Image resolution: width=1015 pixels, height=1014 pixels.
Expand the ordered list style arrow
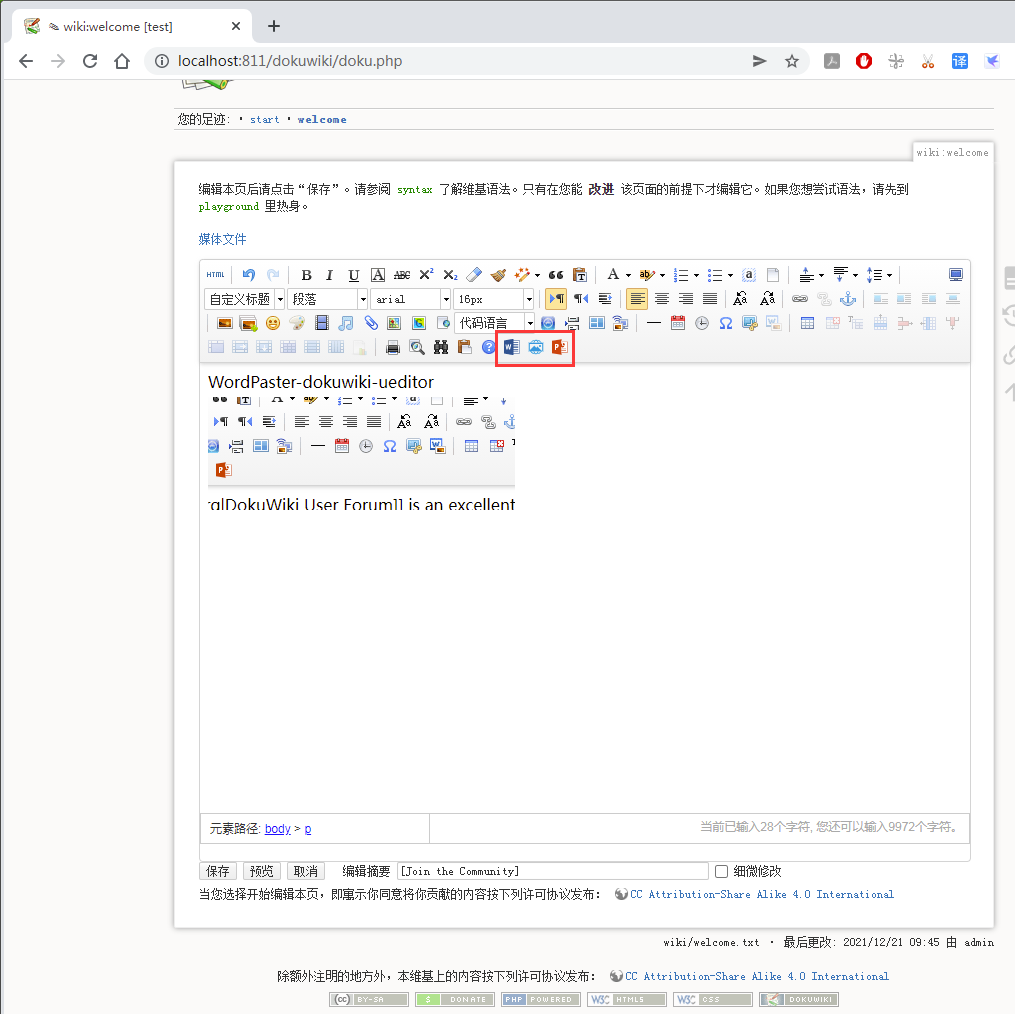(697, 275)
